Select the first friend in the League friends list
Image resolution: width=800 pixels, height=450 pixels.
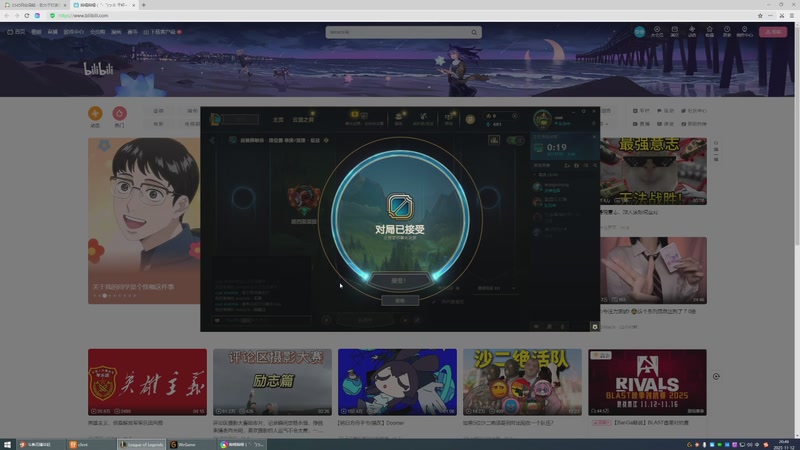(563, 187)
